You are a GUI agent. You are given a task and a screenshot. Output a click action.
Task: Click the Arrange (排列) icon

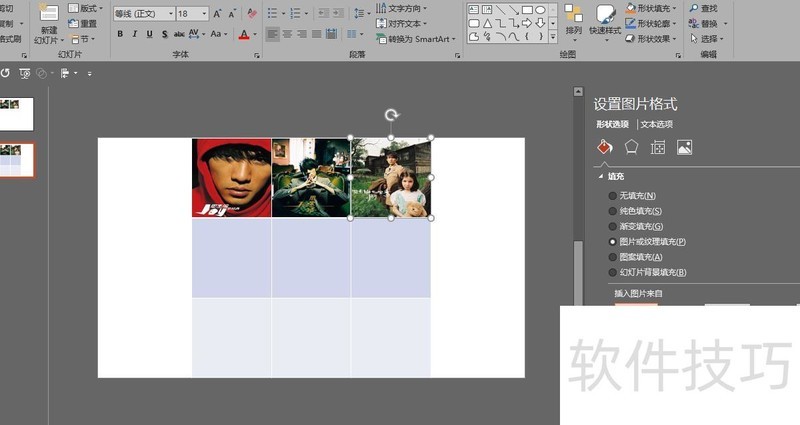pyautogui.click(x=573, y=20)
